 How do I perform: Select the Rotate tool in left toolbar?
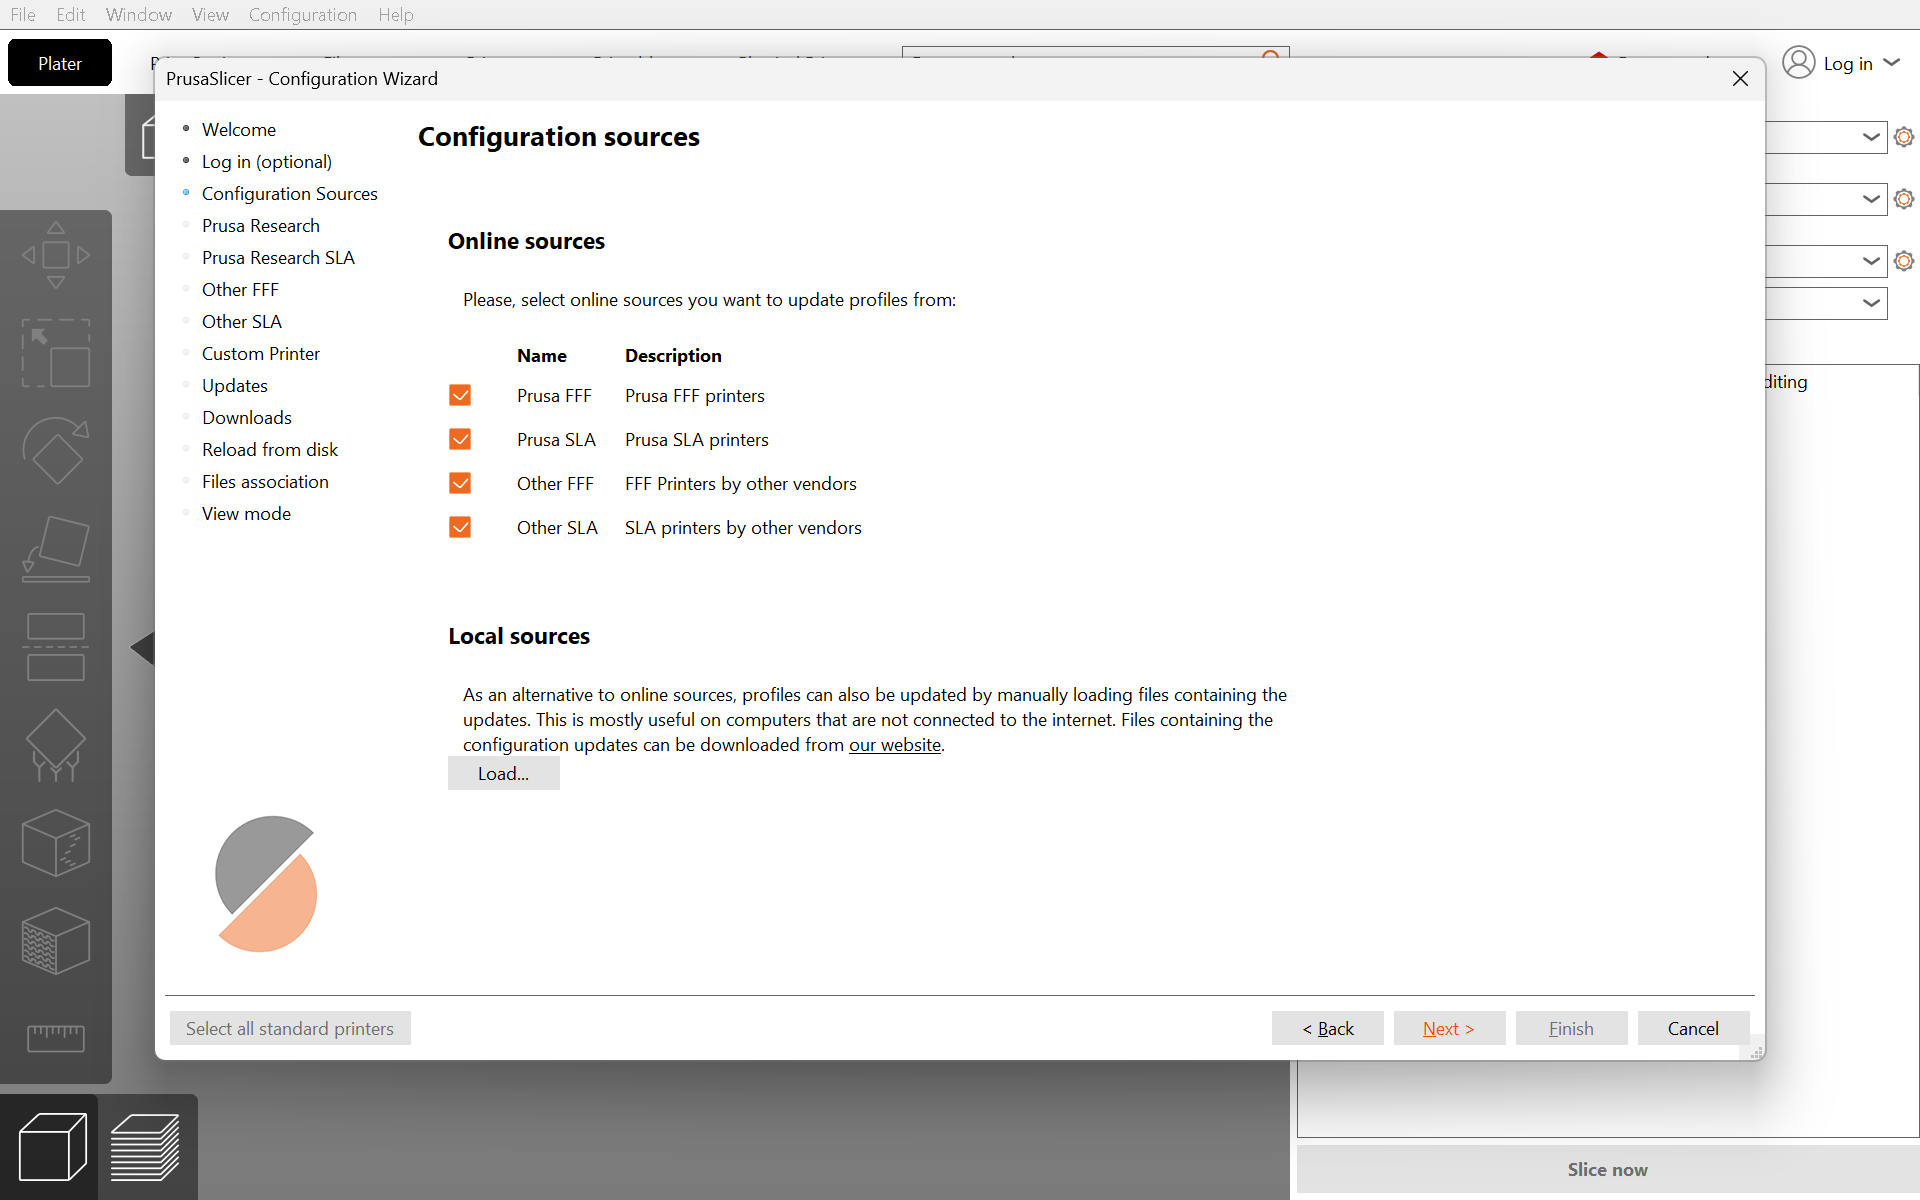click(56, 451)
